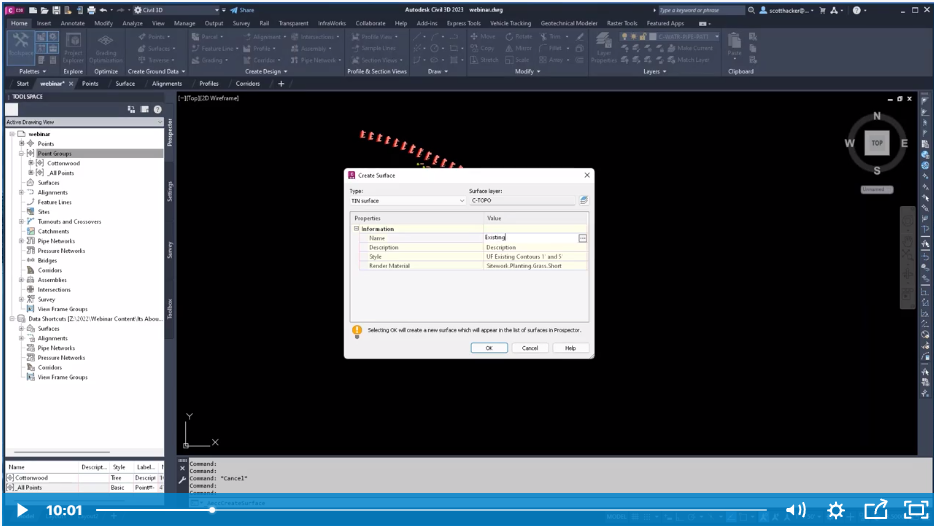This screenshot has height=526, width=934.
Task: Click the ellipsis button next to the Name value
Action: [583, 238]
